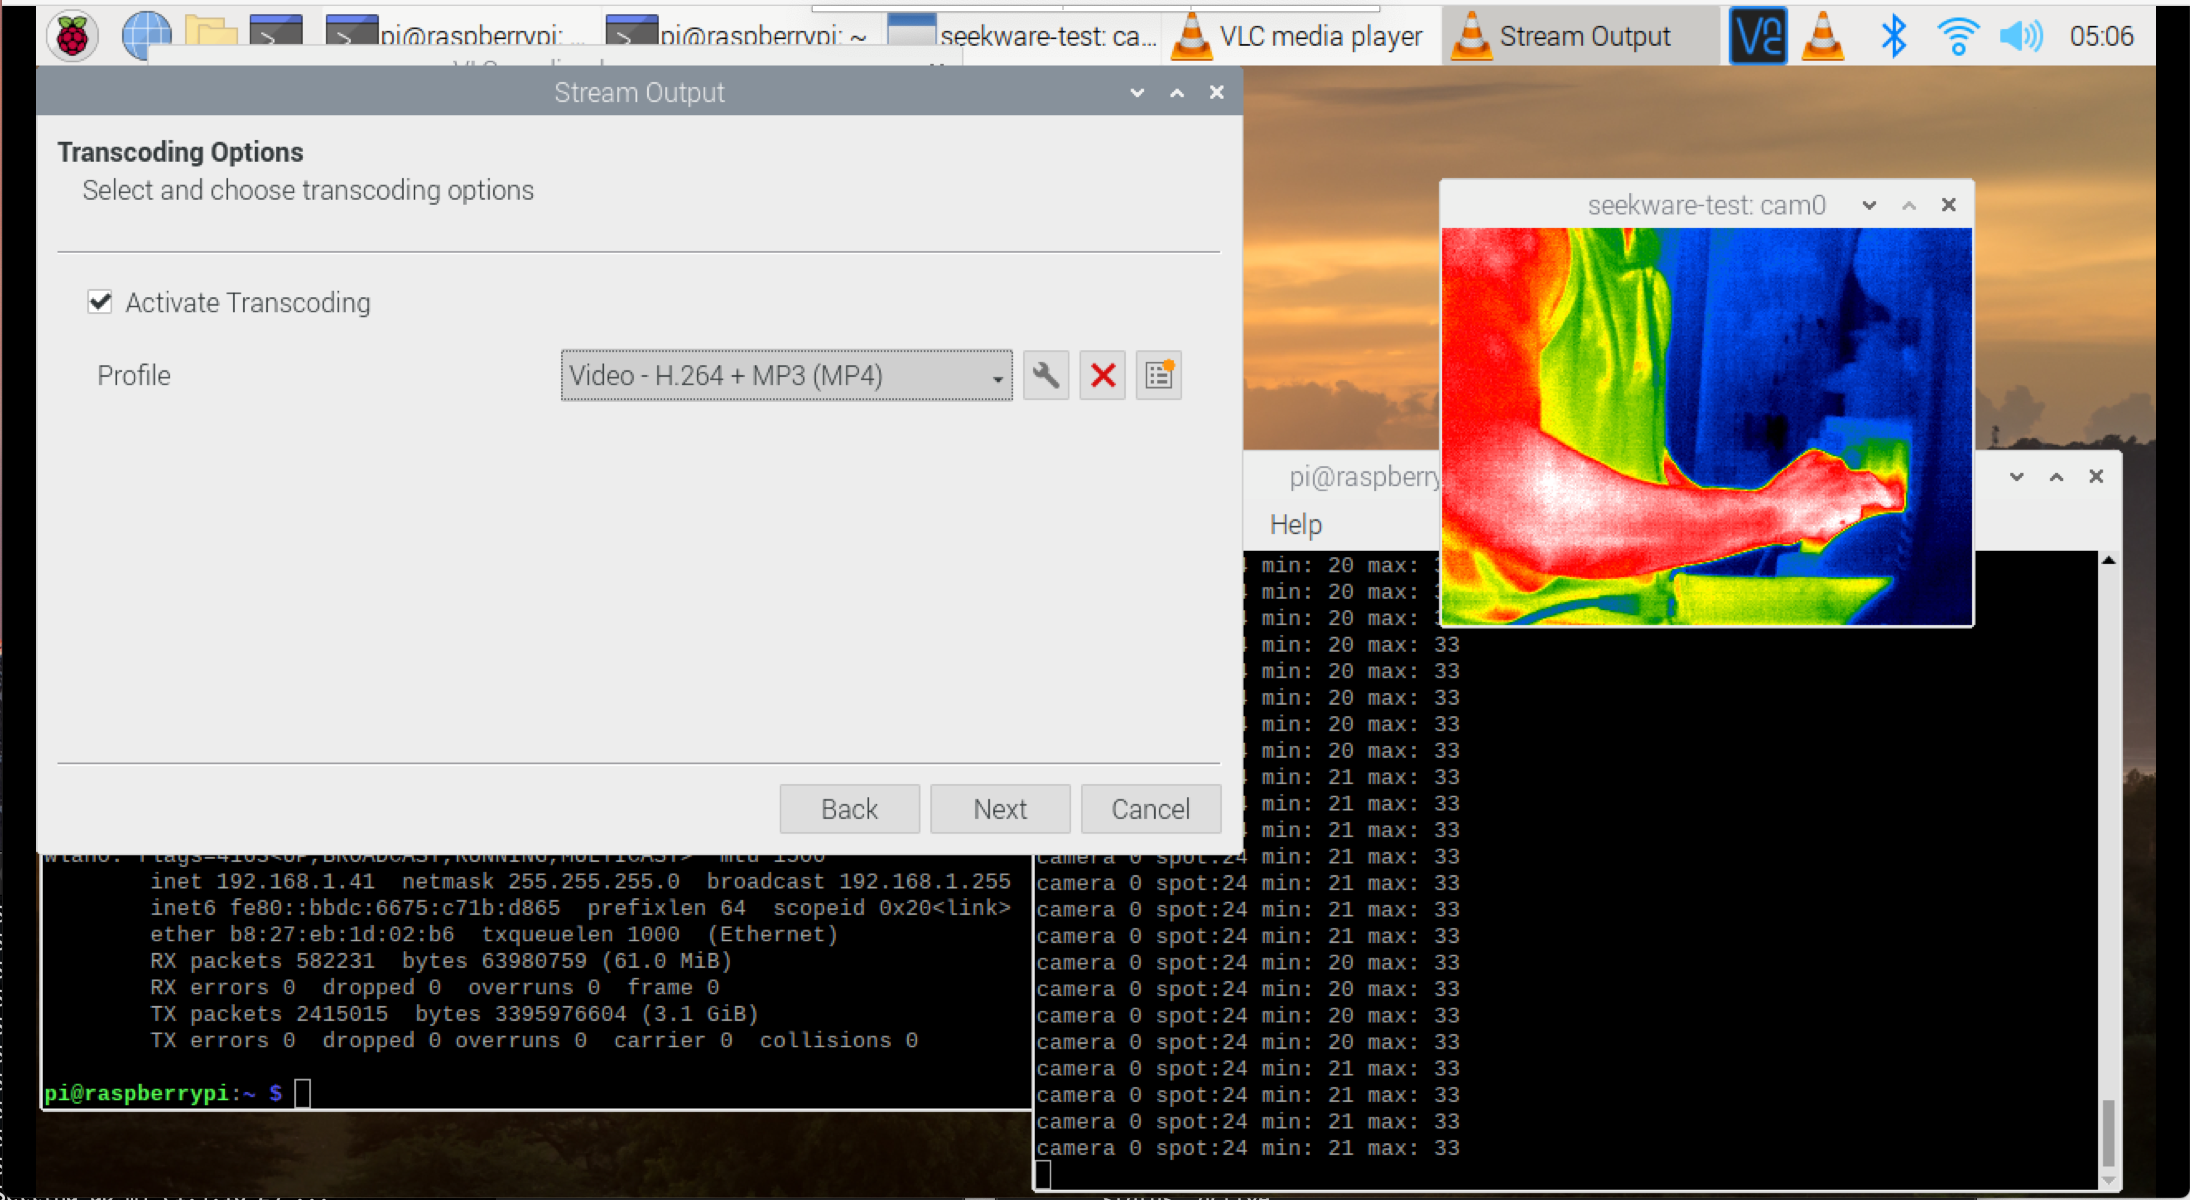This screenshot has width=2190, height=1200.
Task: Open the Wi-Fi network tray icon
Action: click(x=1957, y=36)
